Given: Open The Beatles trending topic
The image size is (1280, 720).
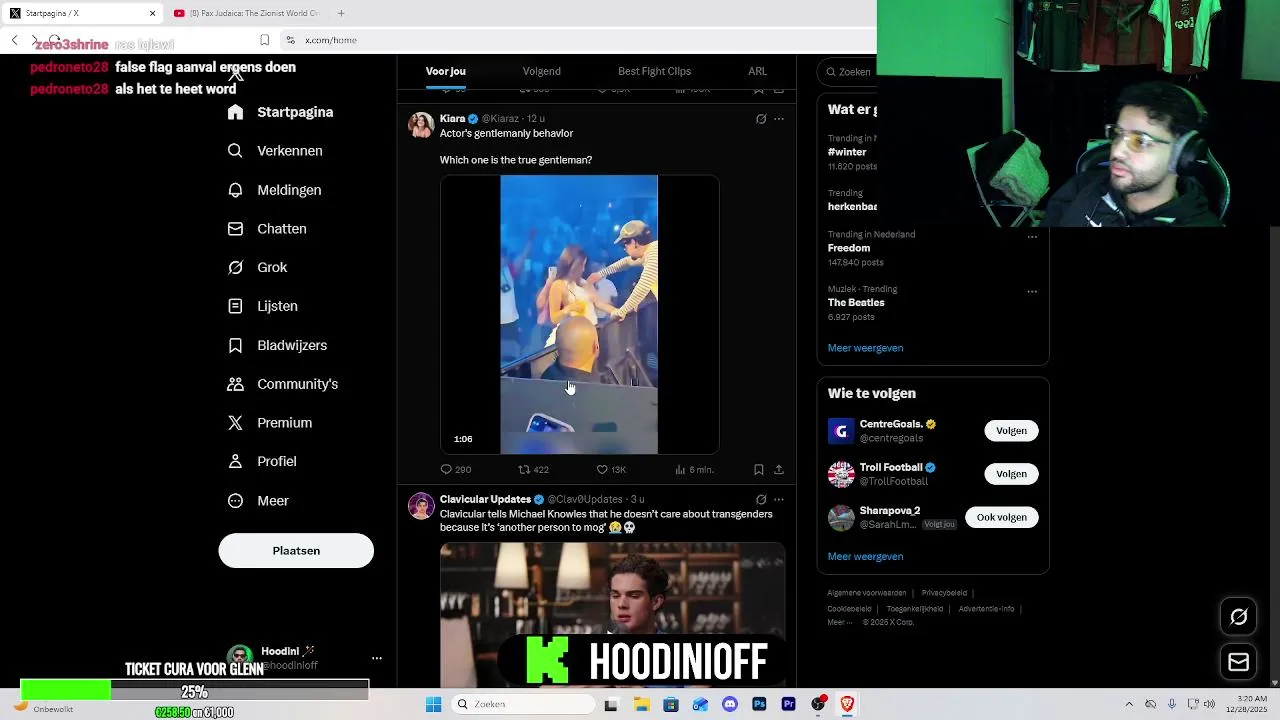Looking at the screenshot, I should 856,302.
